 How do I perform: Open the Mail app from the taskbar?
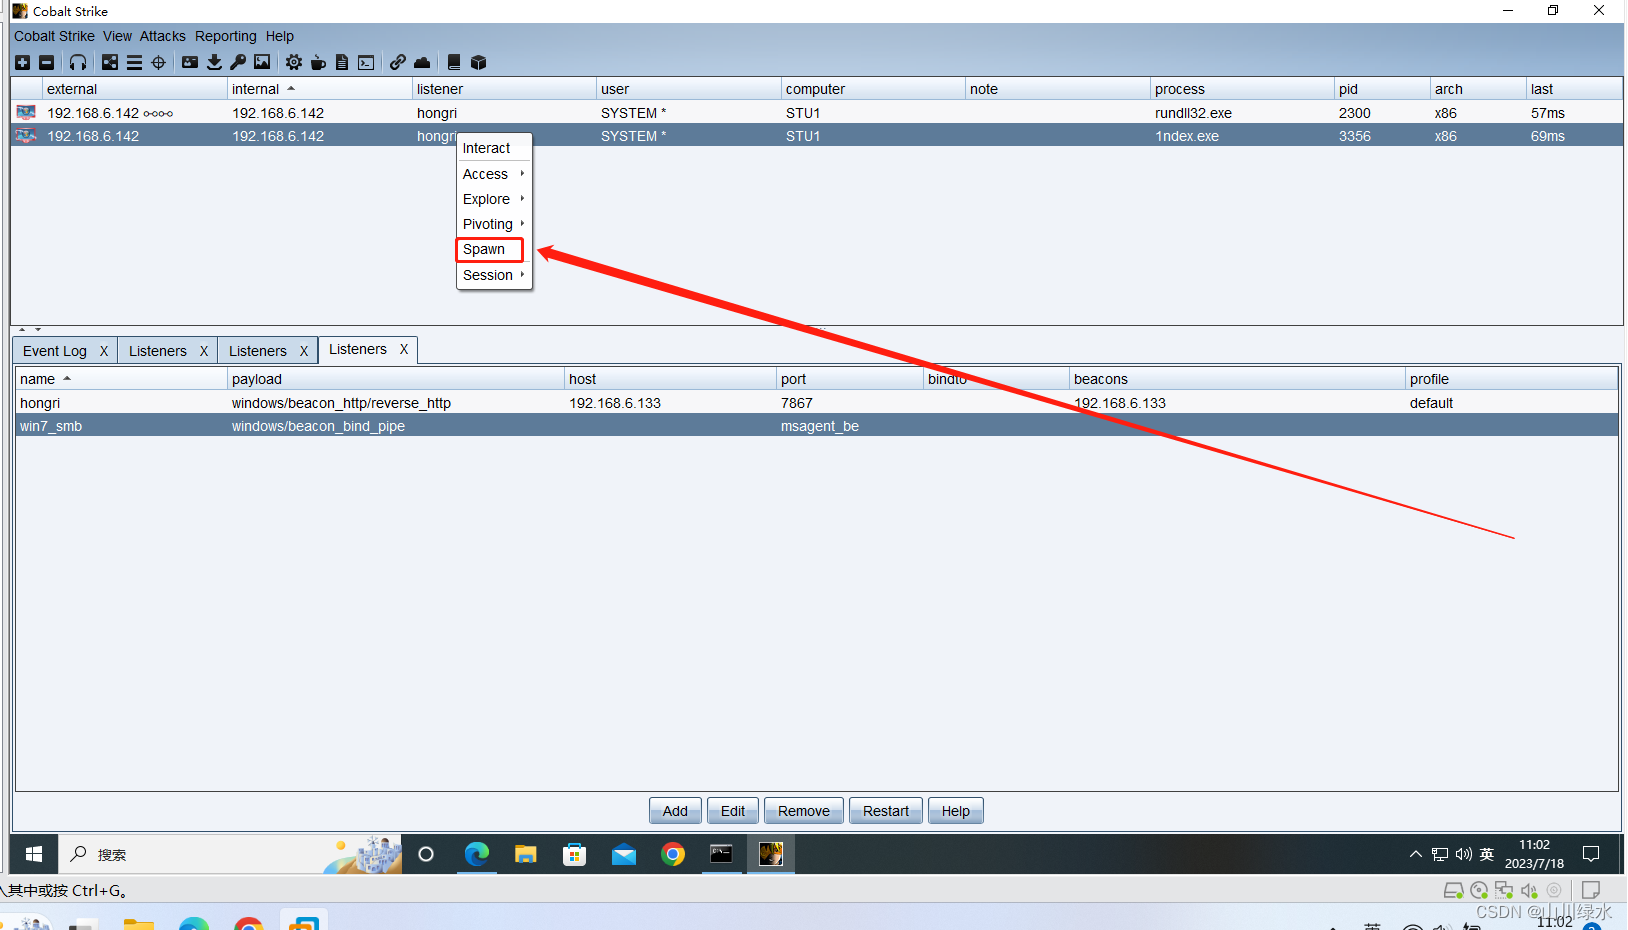point(624,854)
